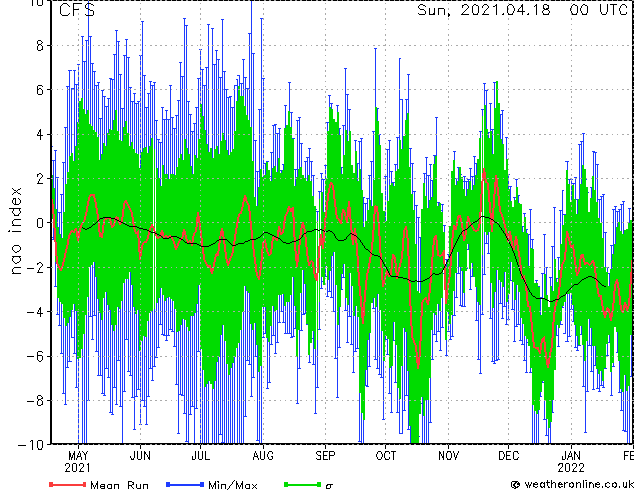Click the blue Min/Max legend line

pos(185,484)
